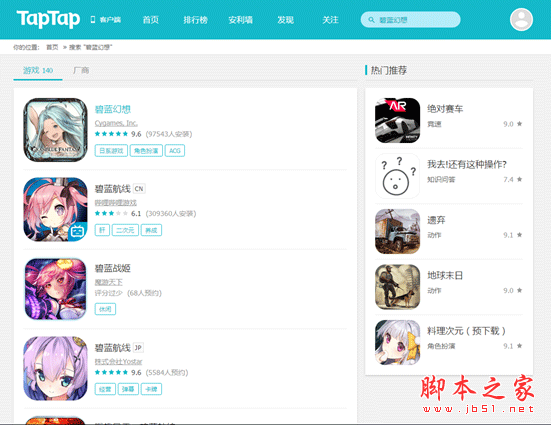The image size is (551, 425).
Task: Open the 客户端 phone client link
Action: pyautogui.click(x=105, y=20)
